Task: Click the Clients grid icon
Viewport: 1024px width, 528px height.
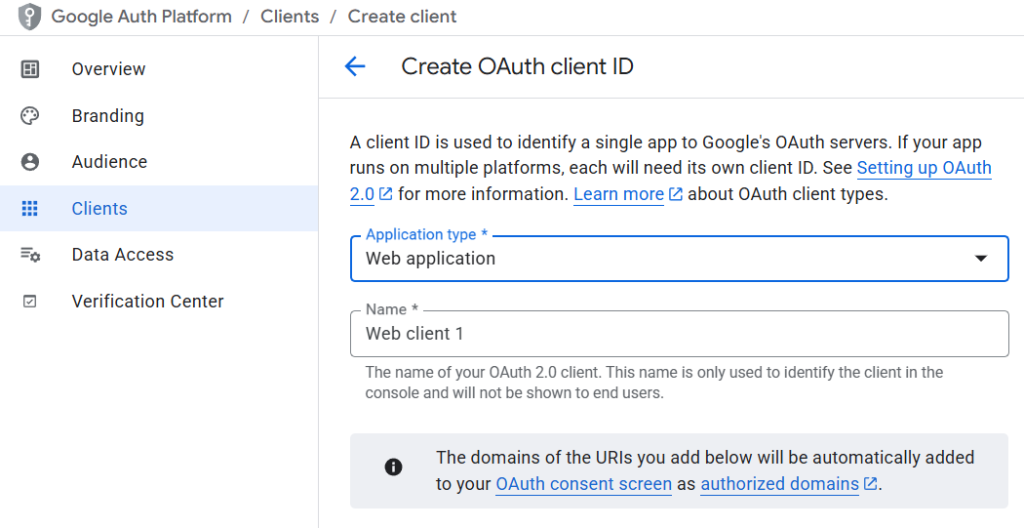Action: coord(30,208)
